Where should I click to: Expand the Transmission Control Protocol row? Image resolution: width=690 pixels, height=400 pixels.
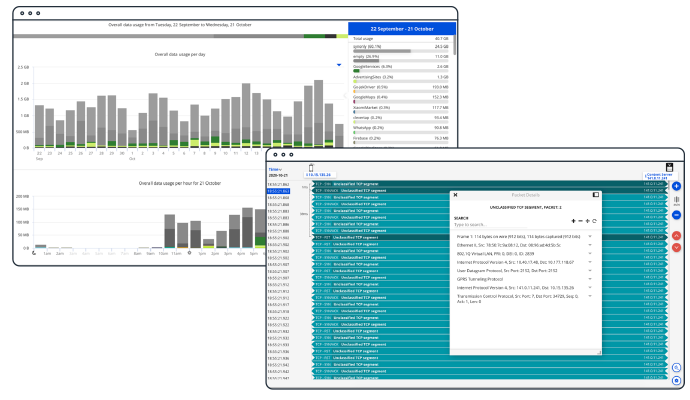(x=590, y=296)
